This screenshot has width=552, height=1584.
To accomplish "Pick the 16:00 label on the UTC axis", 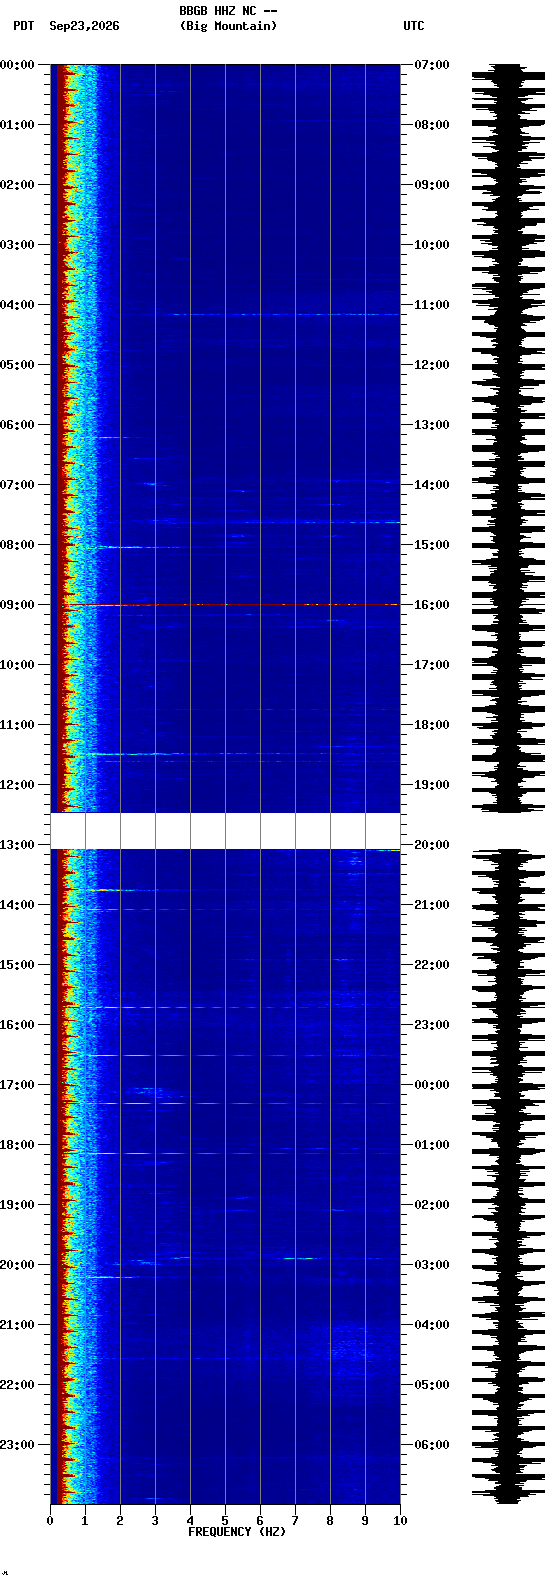I will (432, 605).
